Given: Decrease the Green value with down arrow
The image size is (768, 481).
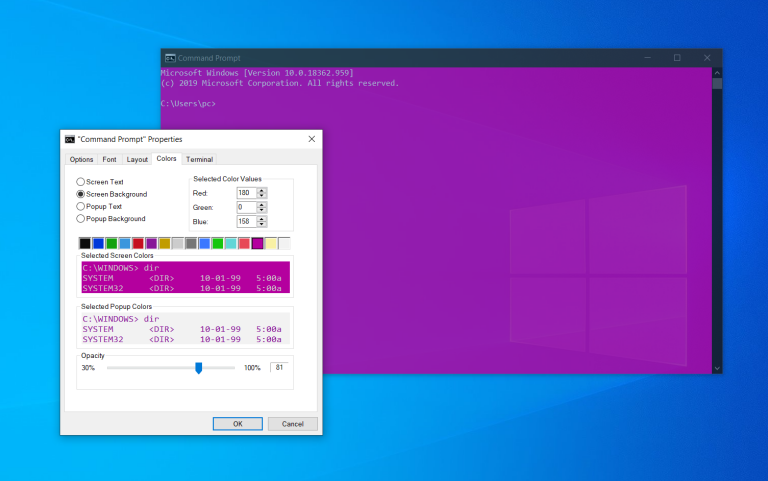Looking at the screenshot, I should click(x=262, y=210).
